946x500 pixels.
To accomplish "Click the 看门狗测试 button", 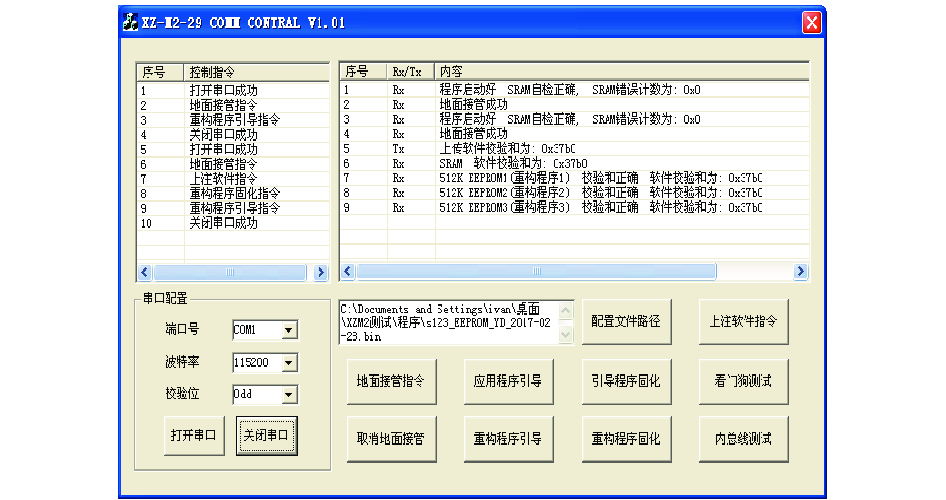I will point(743,381).
